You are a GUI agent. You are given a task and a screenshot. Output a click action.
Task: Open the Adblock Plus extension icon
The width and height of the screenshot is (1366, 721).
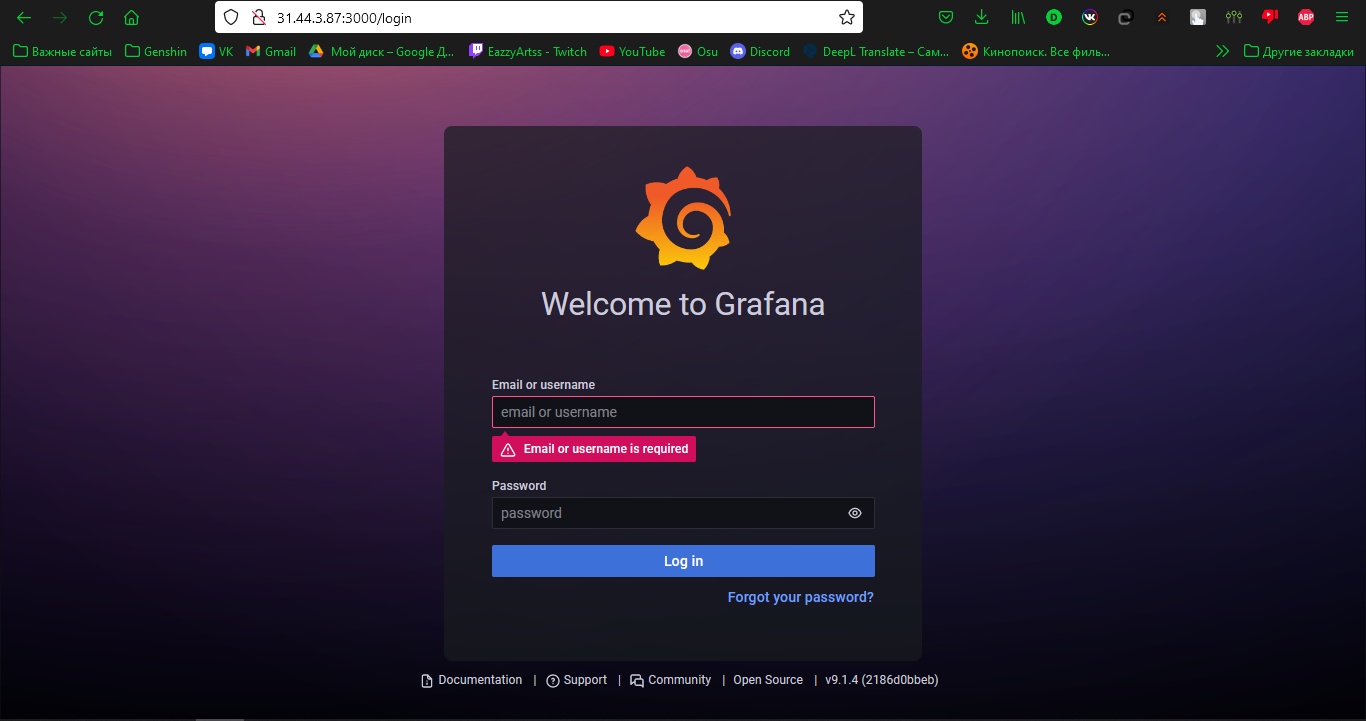tap(1305, 17)
